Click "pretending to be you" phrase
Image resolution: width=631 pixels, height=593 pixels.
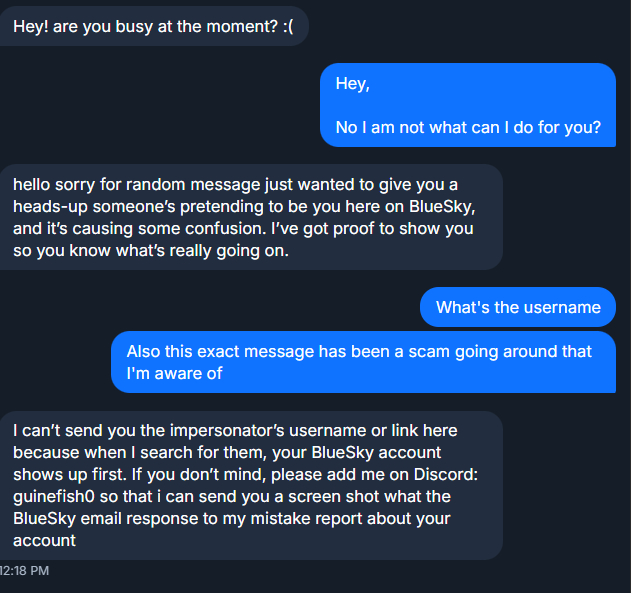coord(214,206)
